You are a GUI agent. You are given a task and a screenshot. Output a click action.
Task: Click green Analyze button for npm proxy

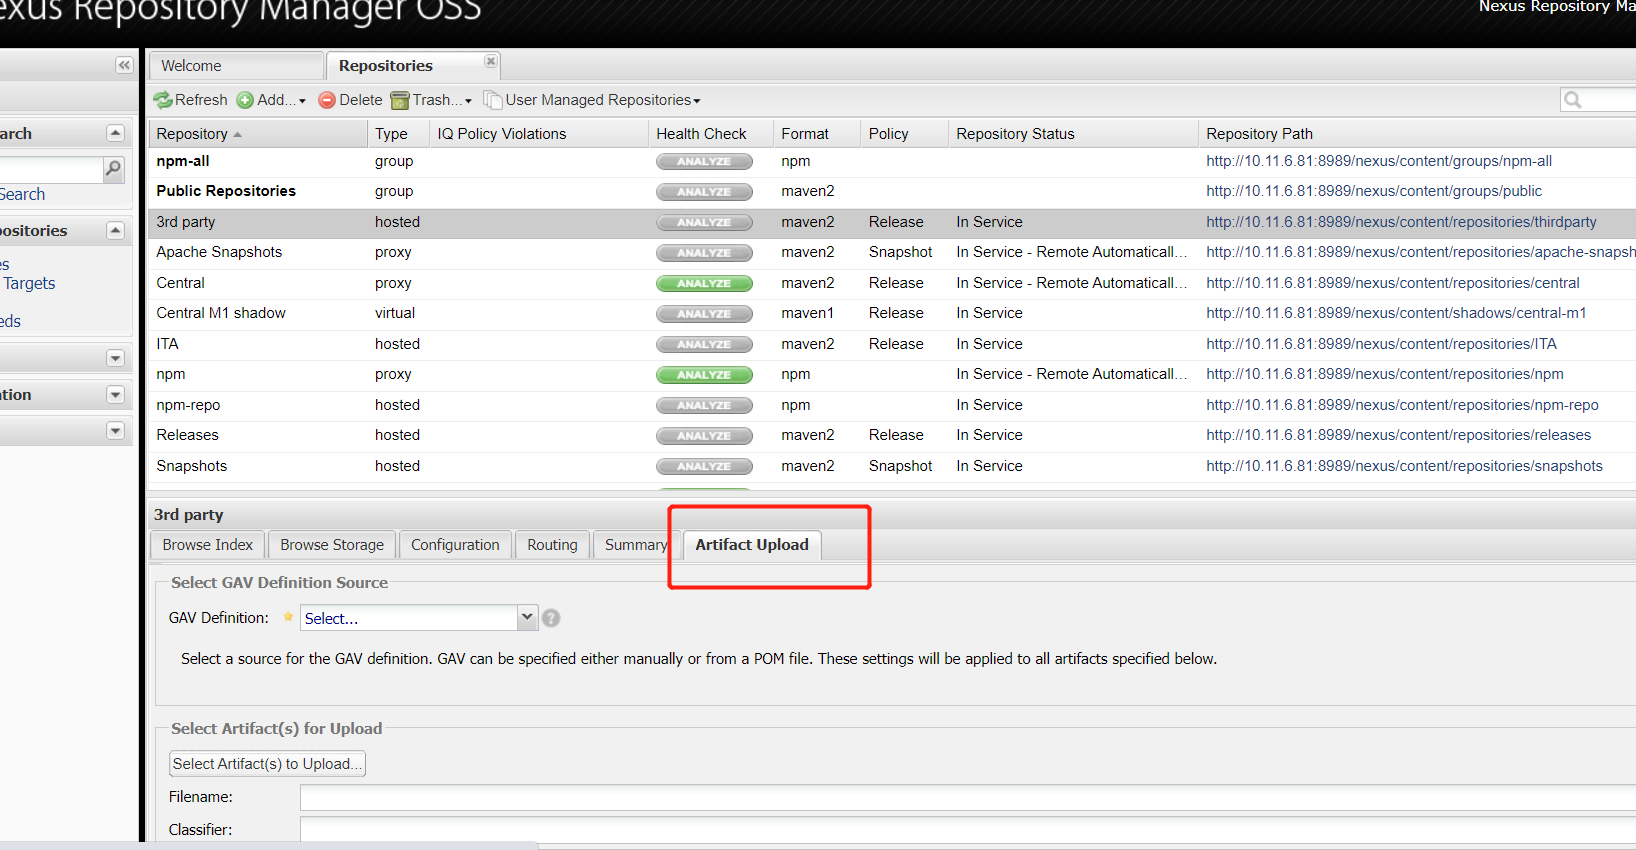tap(704, 375)
